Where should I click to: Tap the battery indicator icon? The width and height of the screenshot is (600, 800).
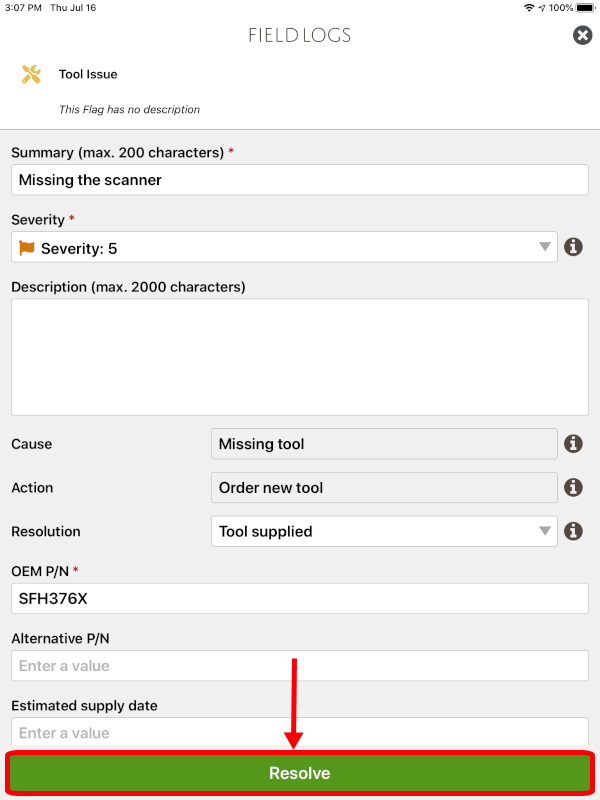[x=585, y=8]
